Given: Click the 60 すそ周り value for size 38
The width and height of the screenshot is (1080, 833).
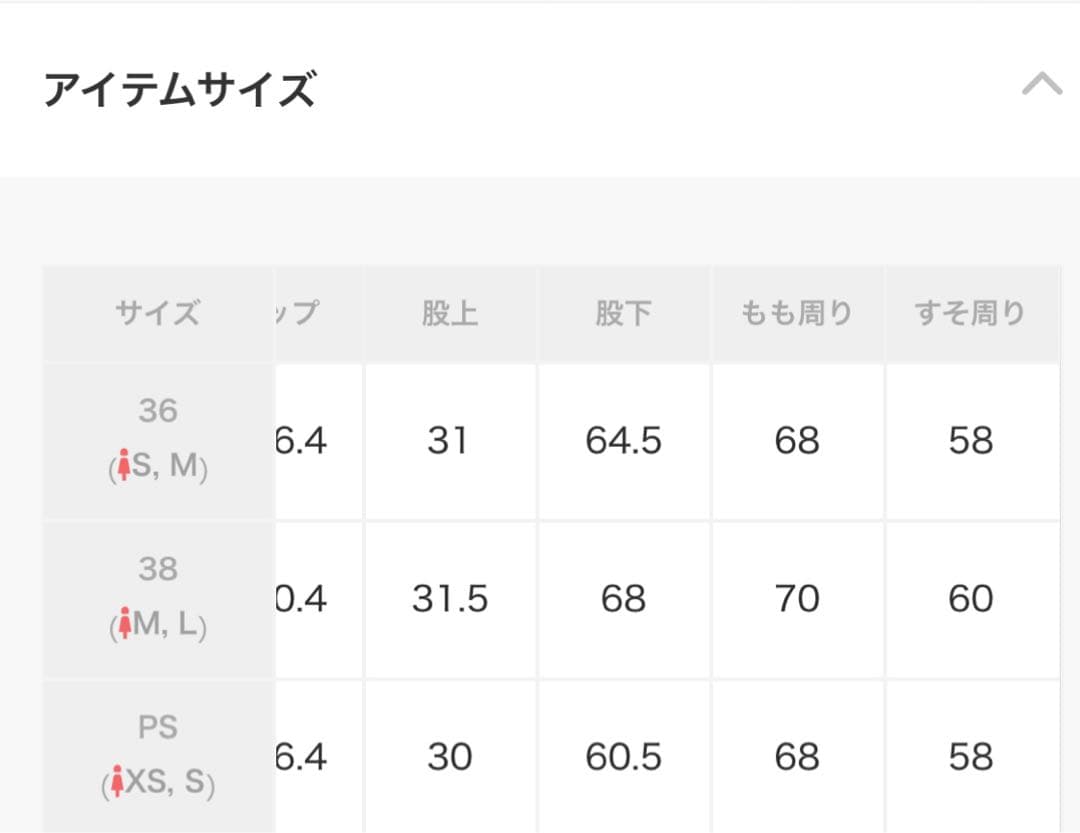Looking at the screenshot, I should [x=971, y=599].
